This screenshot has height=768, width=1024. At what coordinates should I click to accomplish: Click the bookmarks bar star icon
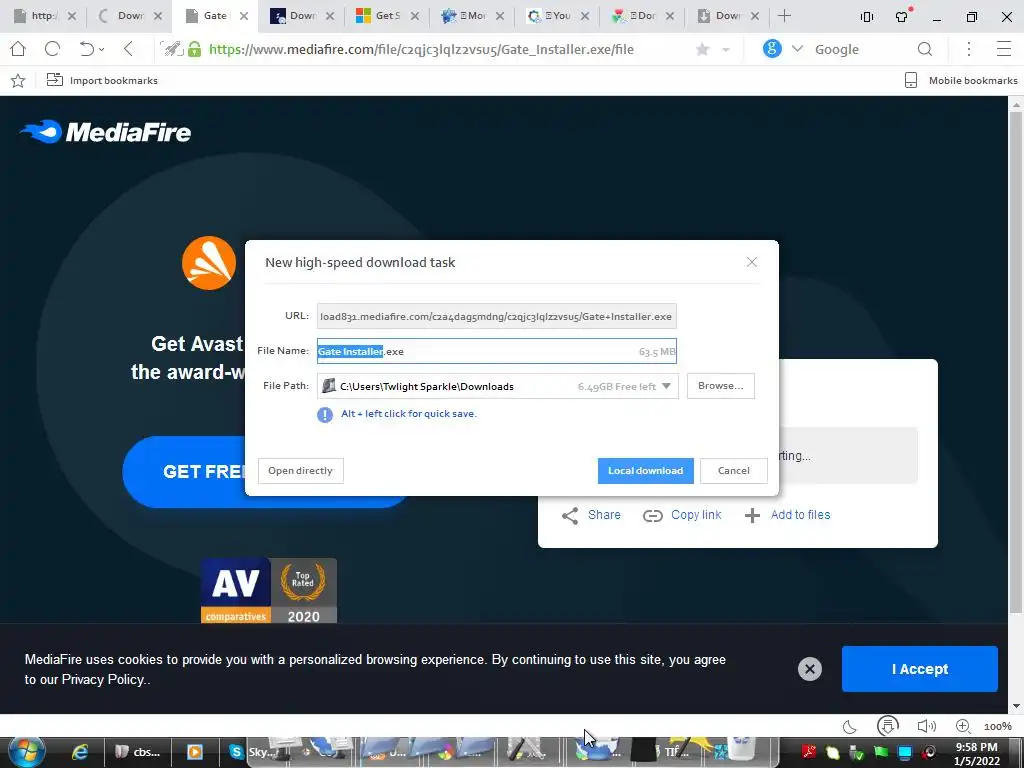18,80
